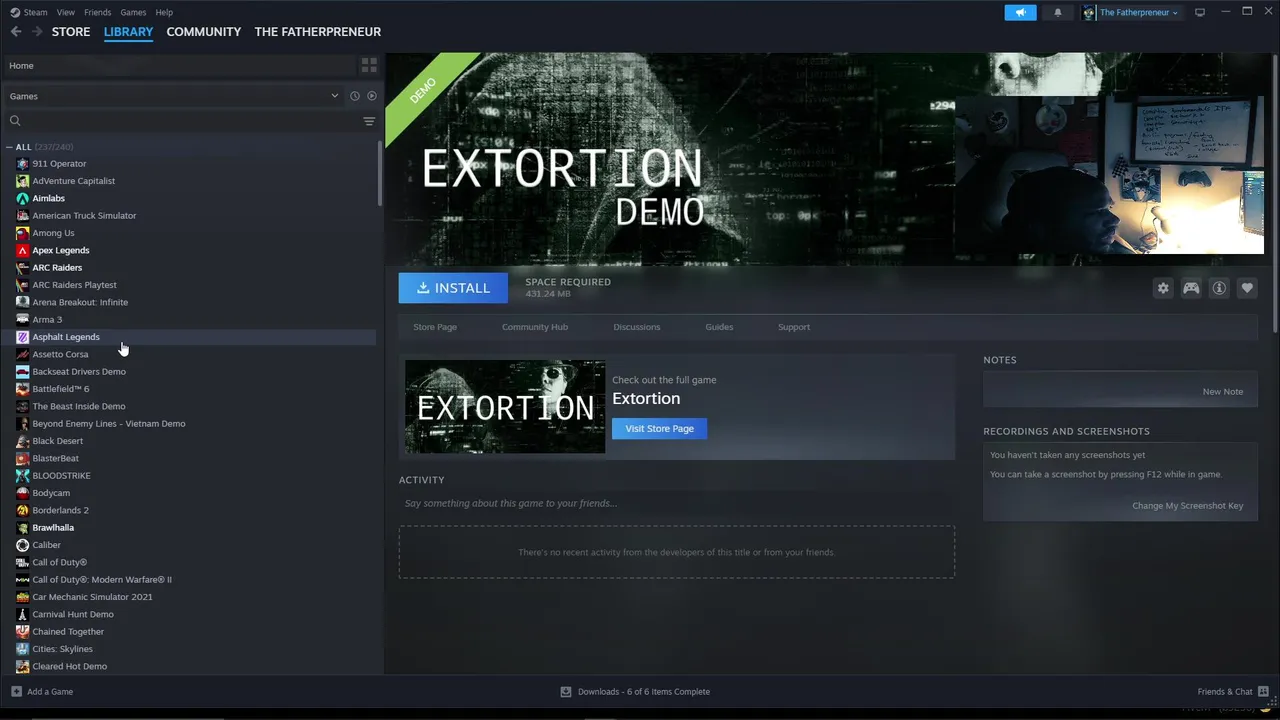Click the forward navigation arrow
This screenshot has width=1280, height=720.
[37, 32]
